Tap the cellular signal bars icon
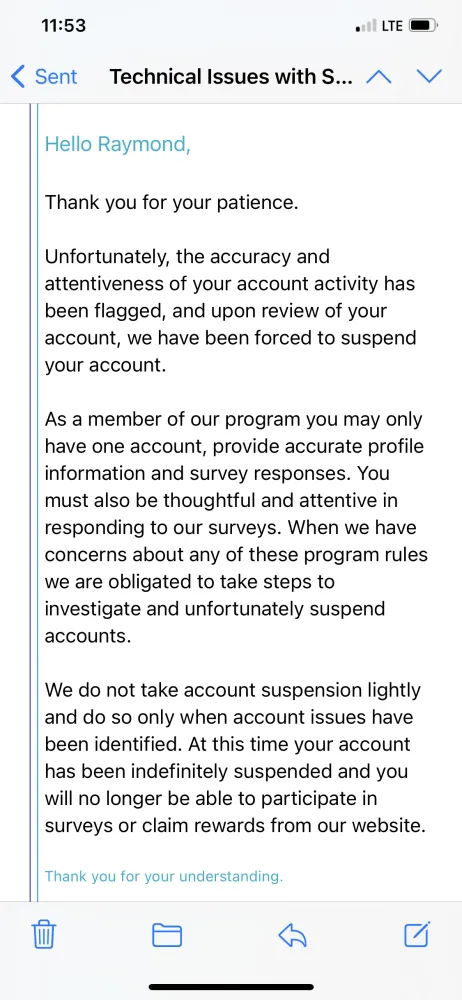Screen dimensions: 462x1000 point(366,27)
